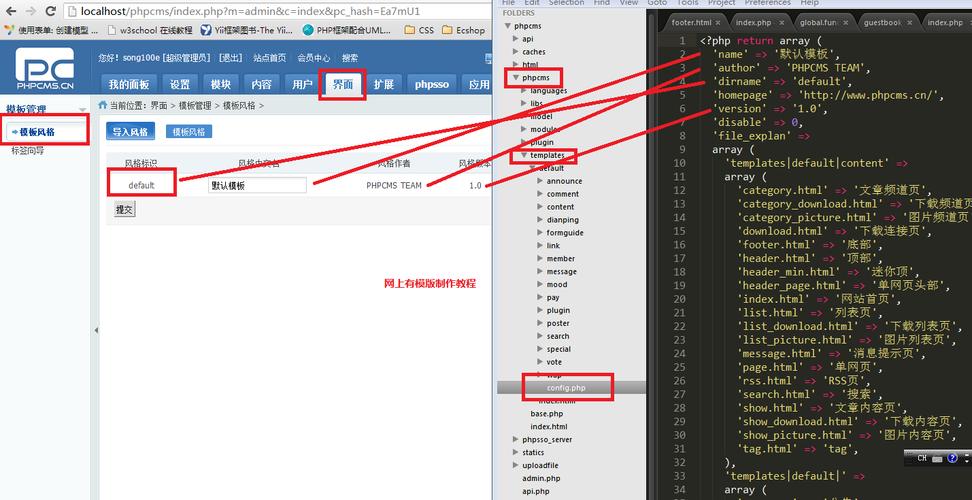Switch to the 设置 tab
The height and width of the screenshot is (500, 972).
pos(180,84)
